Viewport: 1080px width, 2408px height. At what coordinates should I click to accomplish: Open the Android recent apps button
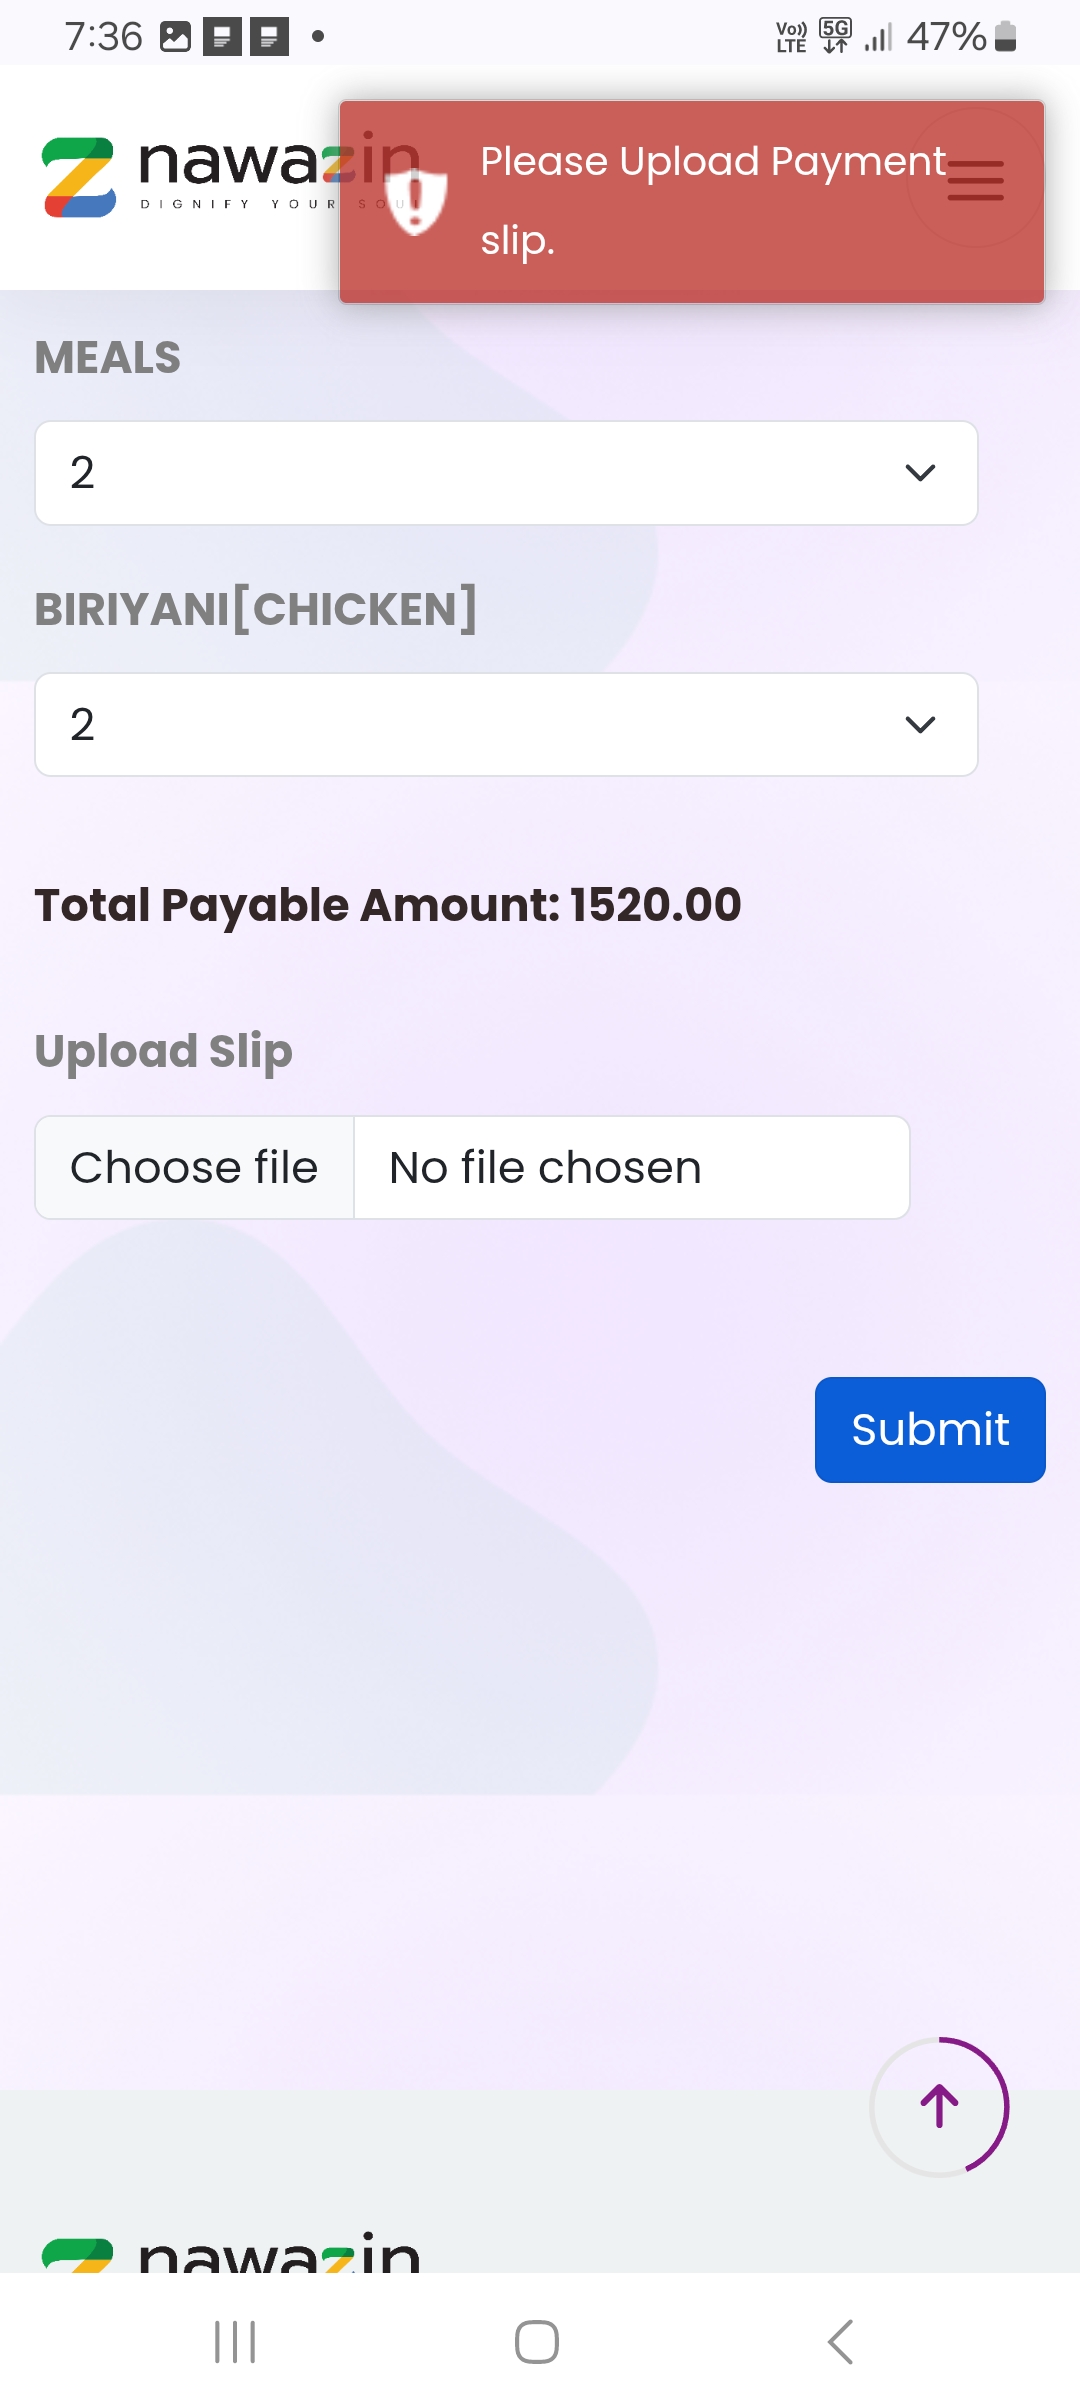(236, 2342)
